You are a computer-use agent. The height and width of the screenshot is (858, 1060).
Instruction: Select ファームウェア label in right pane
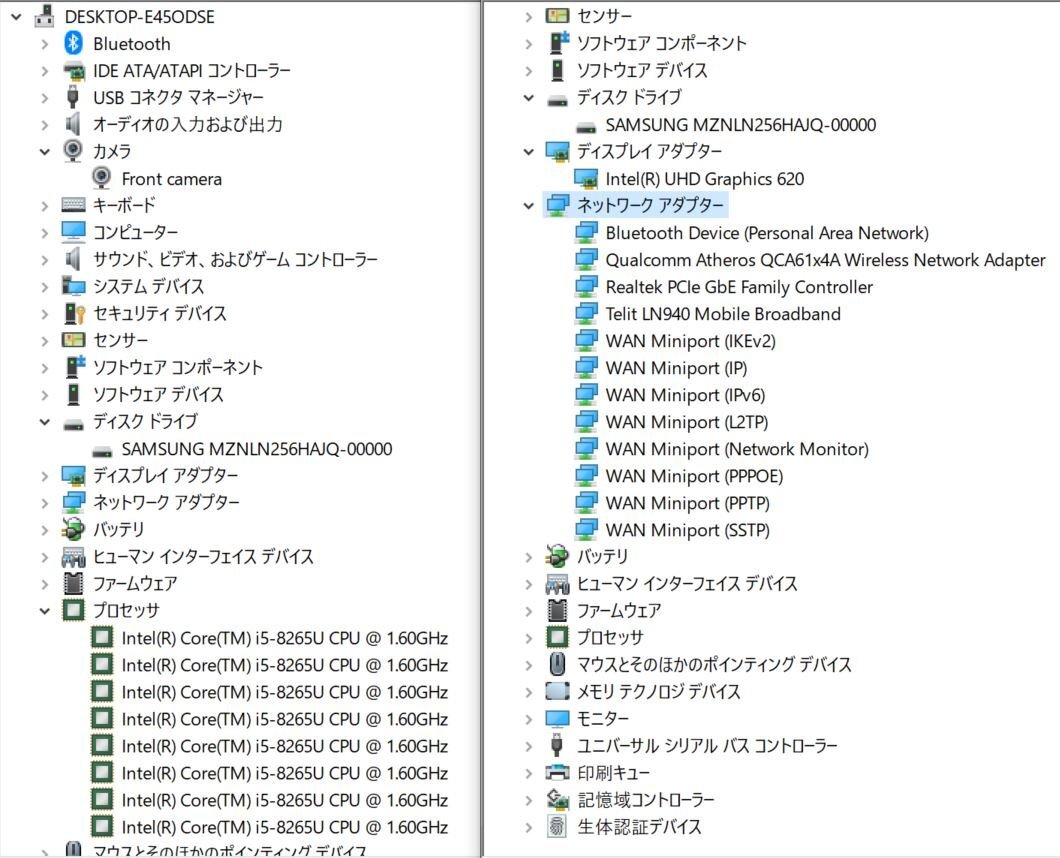pyautogui.click(x=619, y=611)
